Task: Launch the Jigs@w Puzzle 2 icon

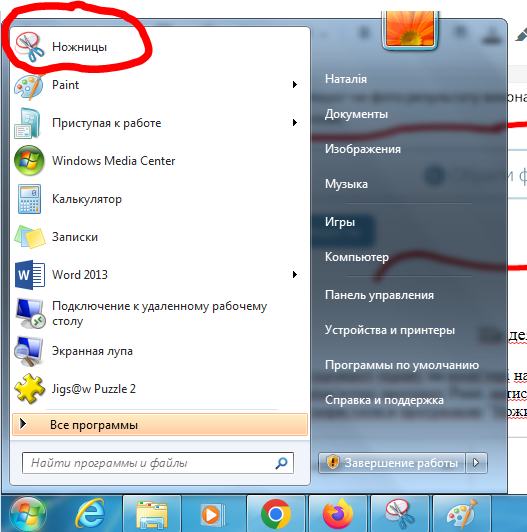Action: (30, 389)
